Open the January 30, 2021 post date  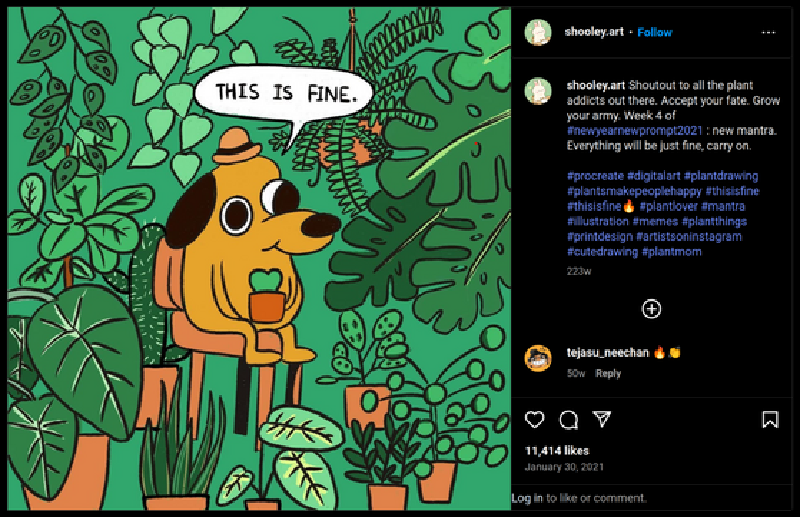[x=562, y=466]
